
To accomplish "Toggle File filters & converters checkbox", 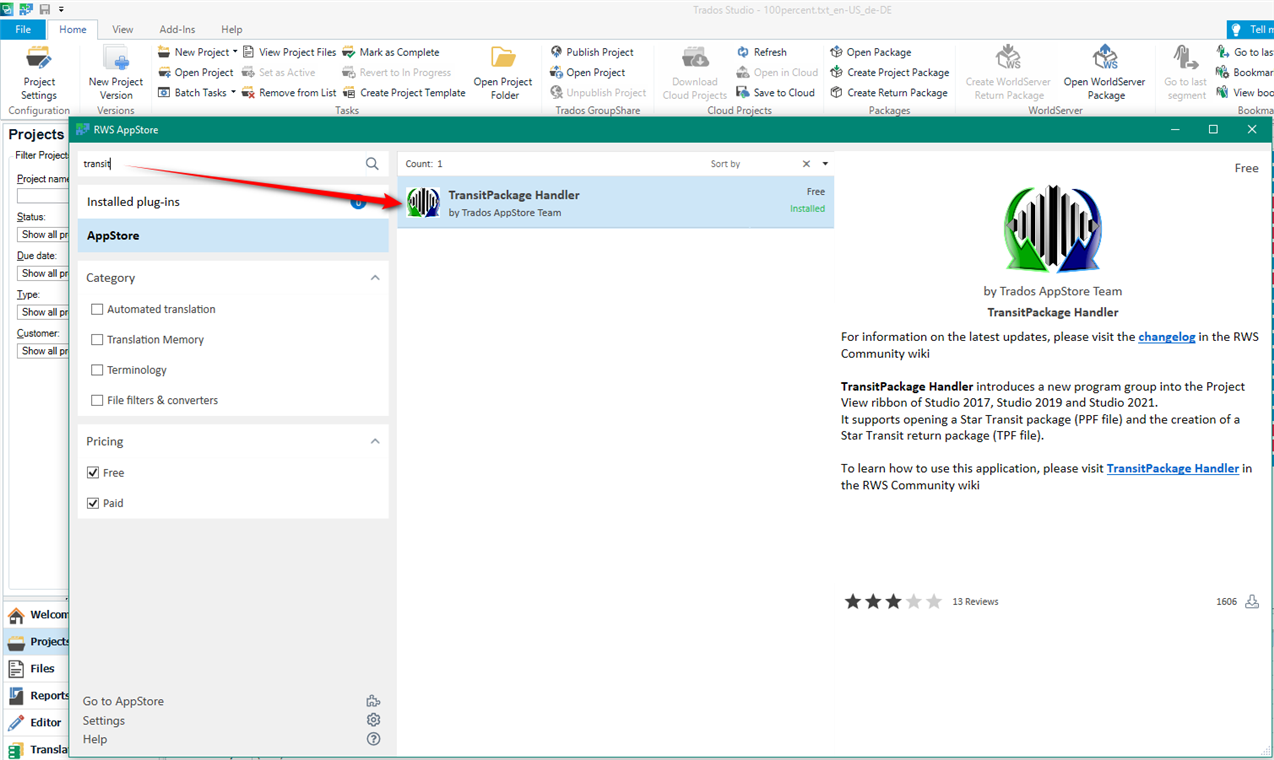I will 97,400.
